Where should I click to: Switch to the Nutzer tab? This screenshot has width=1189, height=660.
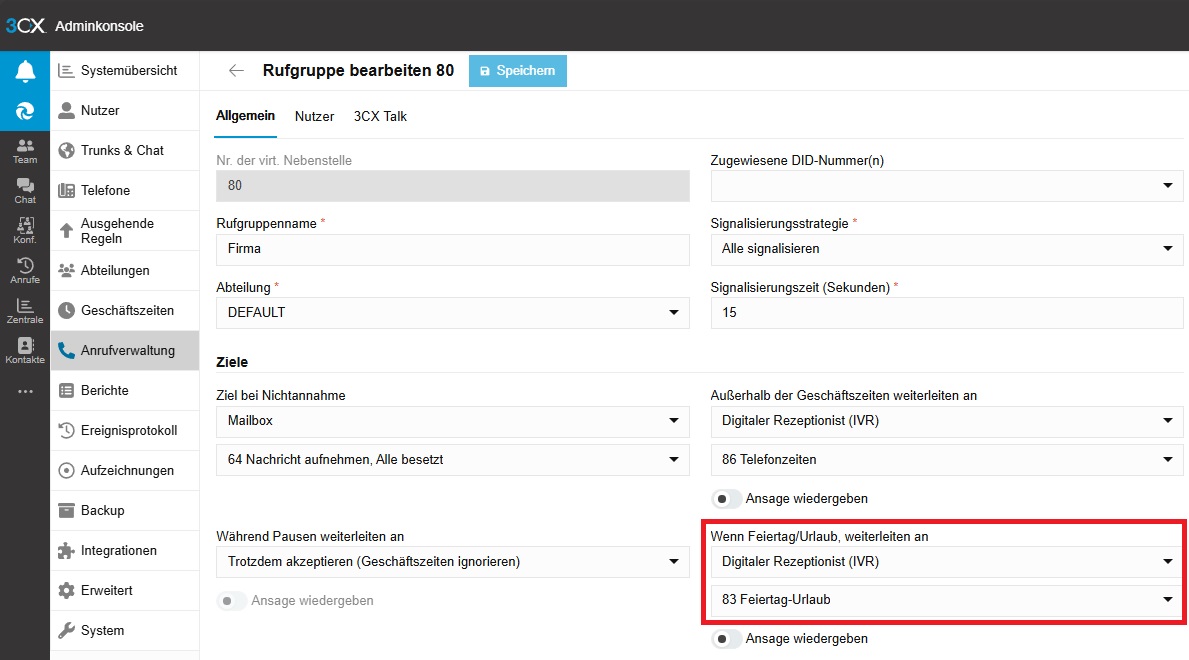coord(314,116)
